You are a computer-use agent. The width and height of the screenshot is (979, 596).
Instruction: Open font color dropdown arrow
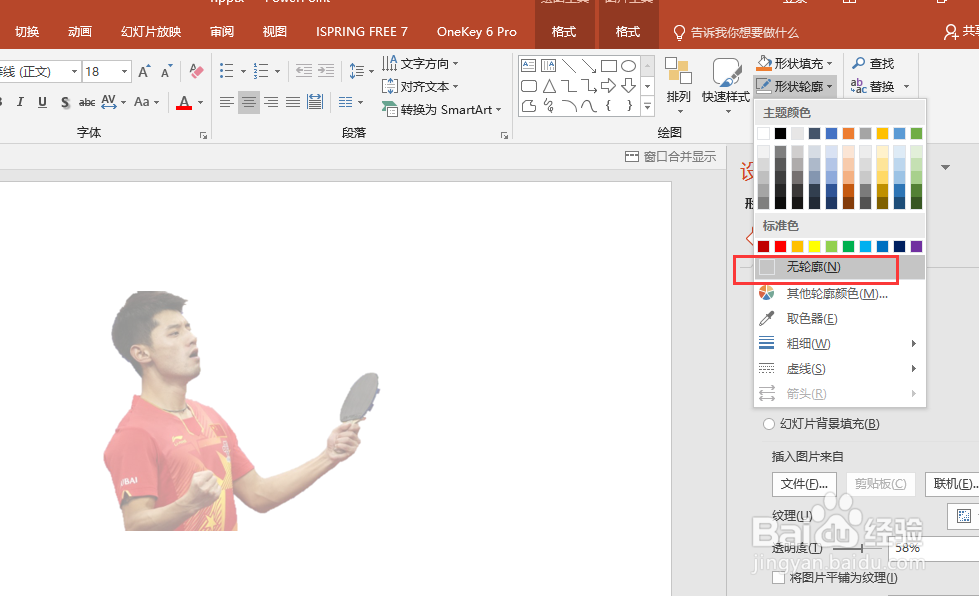click(200, 102)
